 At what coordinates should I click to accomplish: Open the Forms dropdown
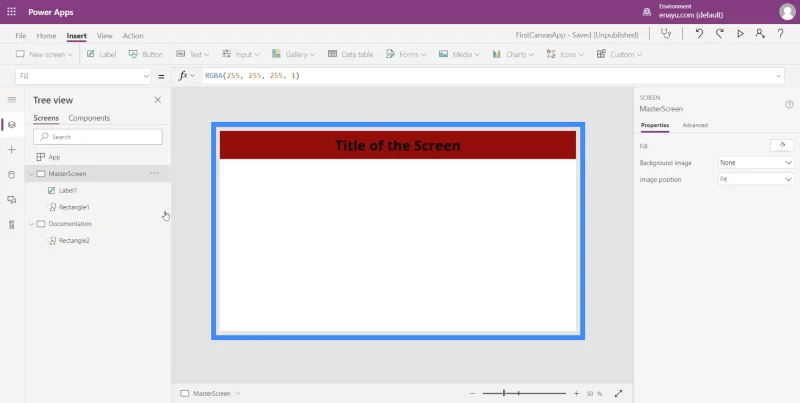tap(406, 54)
